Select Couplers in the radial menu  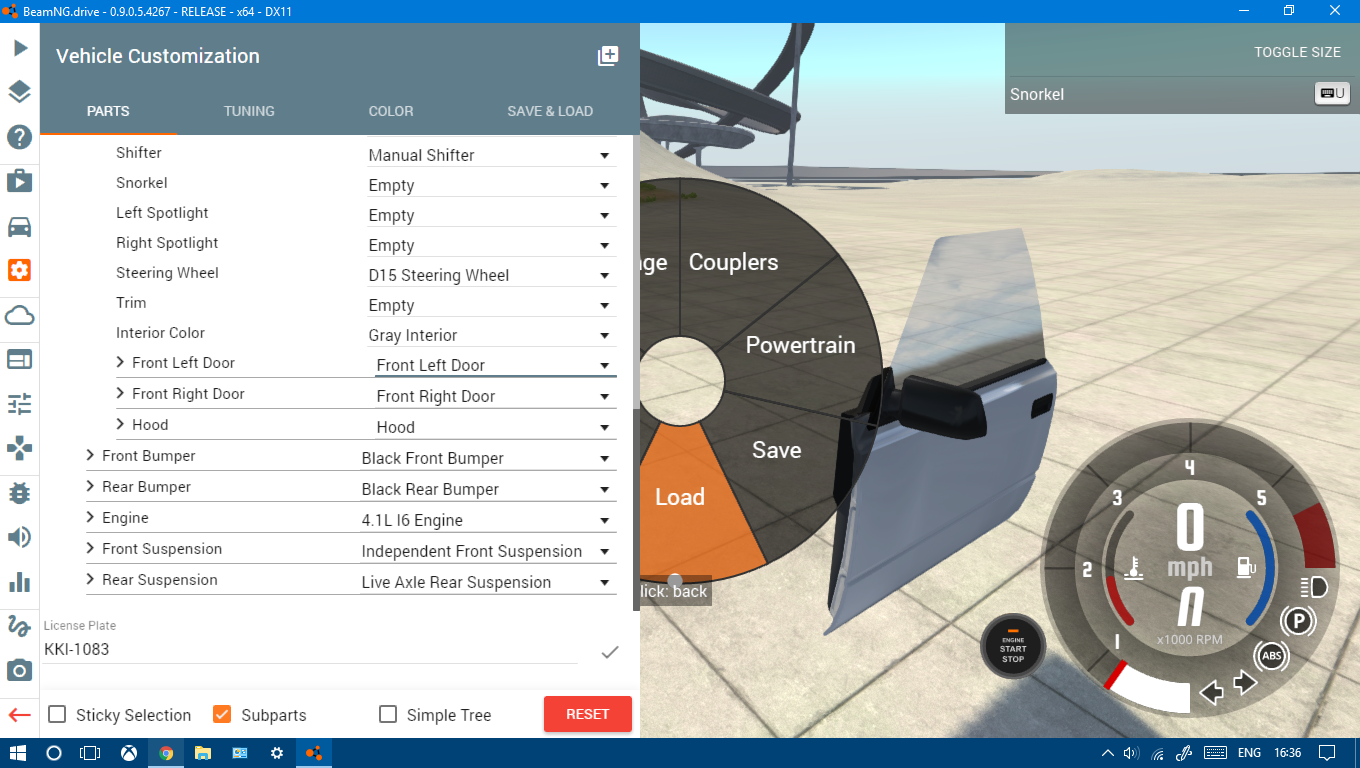point(733,262)
